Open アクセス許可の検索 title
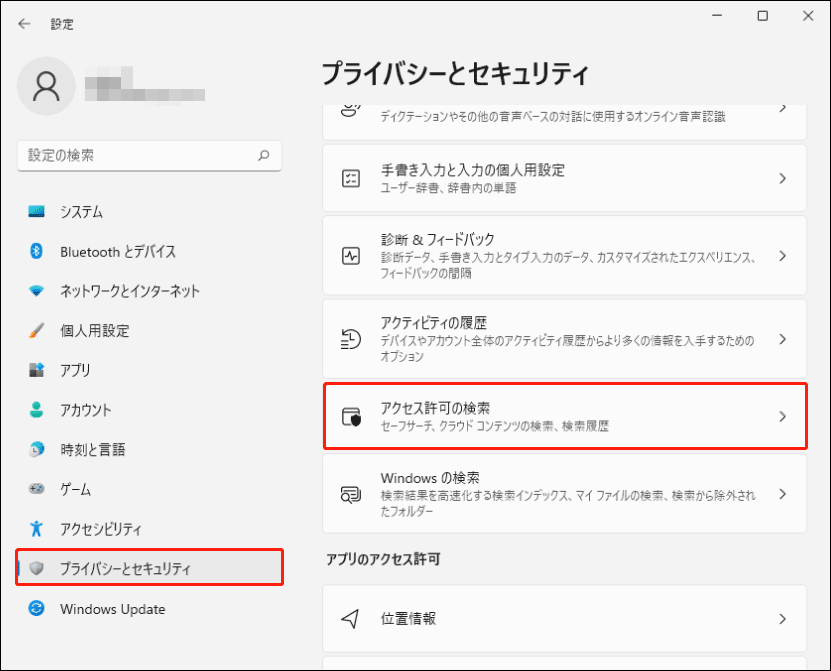The width and height of the screenshot is (831, 671). point(435,408)
